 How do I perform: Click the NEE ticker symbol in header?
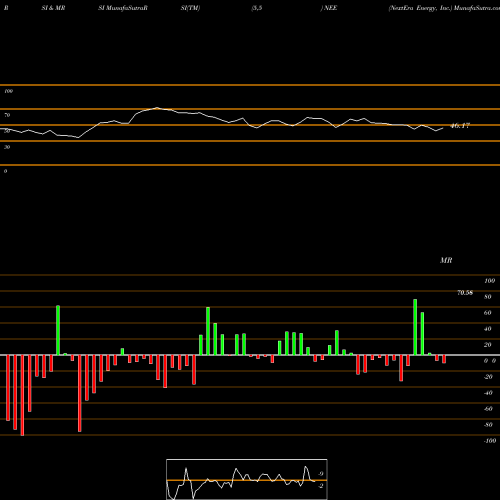pos(330,8)
